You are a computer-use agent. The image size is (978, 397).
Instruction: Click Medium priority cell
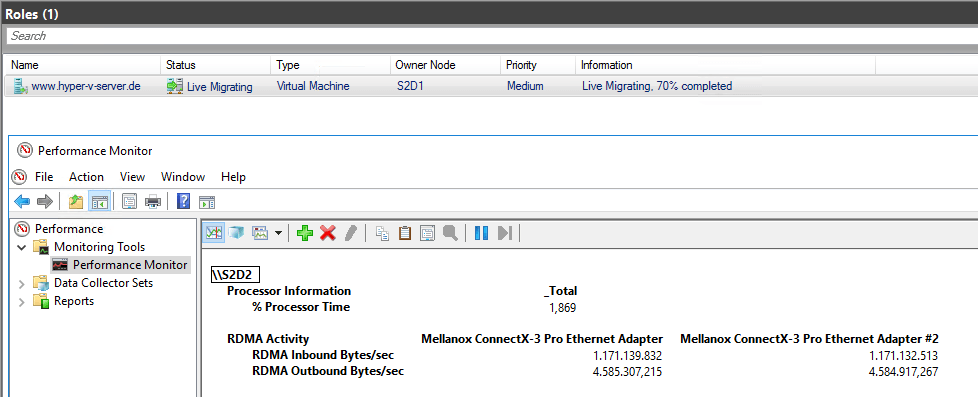click(x=525, y=86)
